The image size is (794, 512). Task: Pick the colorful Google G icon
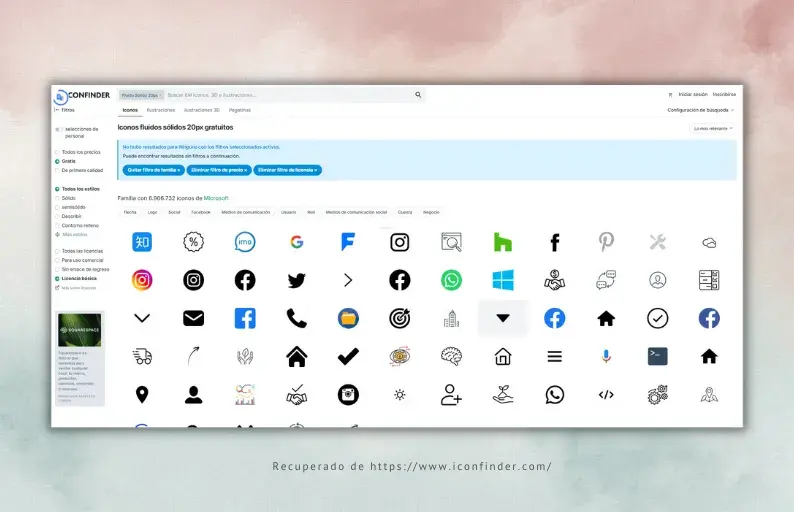[x=297, y=242]
